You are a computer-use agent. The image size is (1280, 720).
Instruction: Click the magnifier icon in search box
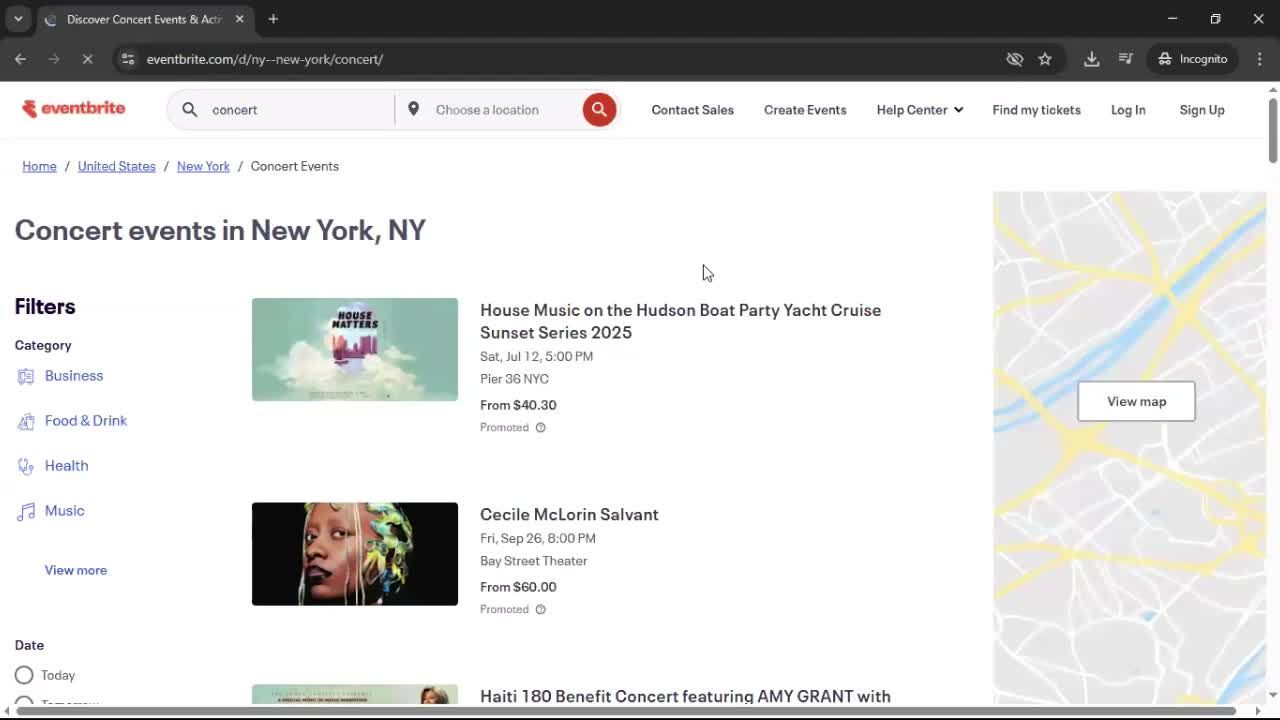click(189, 110)
